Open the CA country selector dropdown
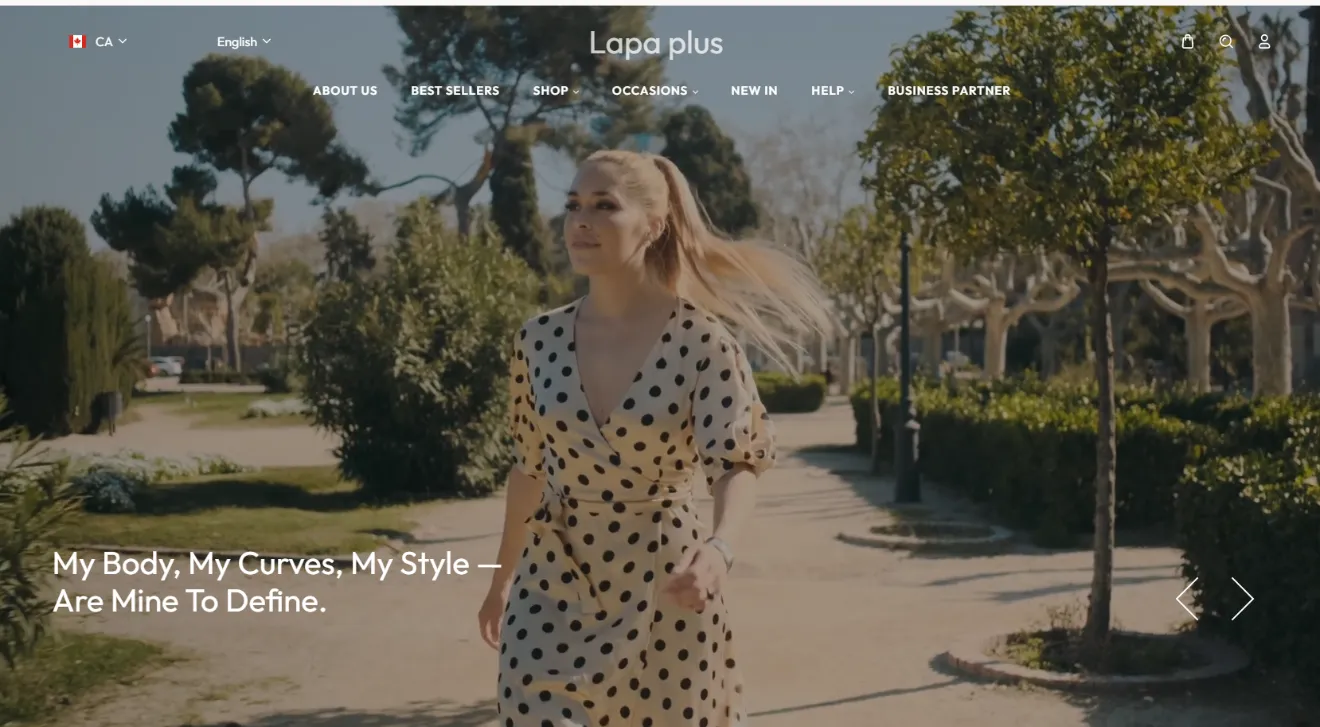Screen dimensions: 1320x727 [x=98, y=41]
